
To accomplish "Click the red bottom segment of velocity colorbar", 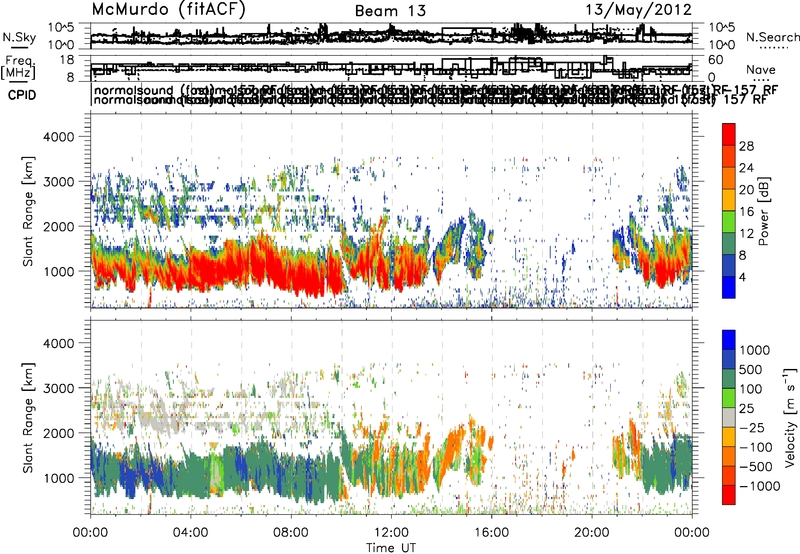I will pos(729,495).
